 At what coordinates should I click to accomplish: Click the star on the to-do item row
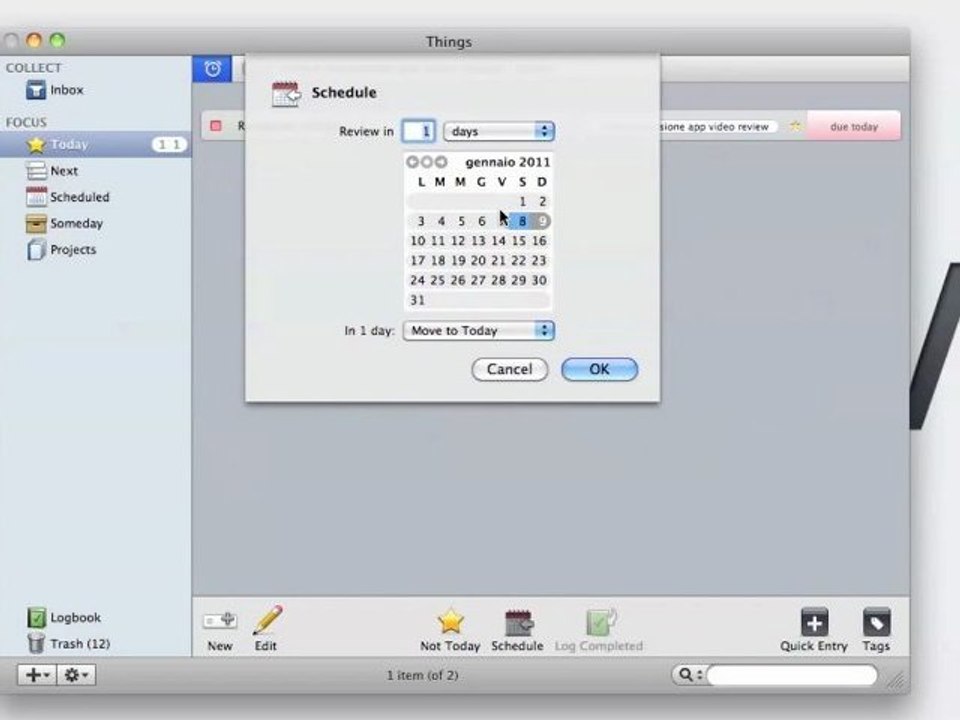tap(795, 126)
